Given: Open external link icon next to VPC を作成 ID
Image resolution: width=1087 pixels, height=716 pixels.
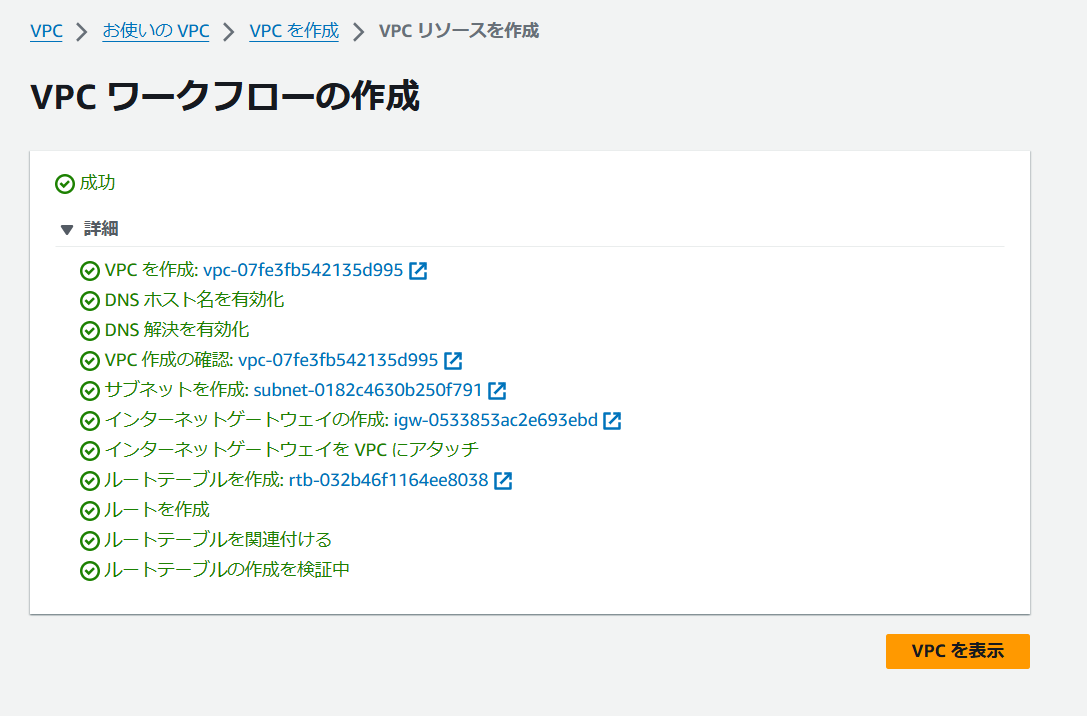Looking at the screenshot, I should pos(418,270).
